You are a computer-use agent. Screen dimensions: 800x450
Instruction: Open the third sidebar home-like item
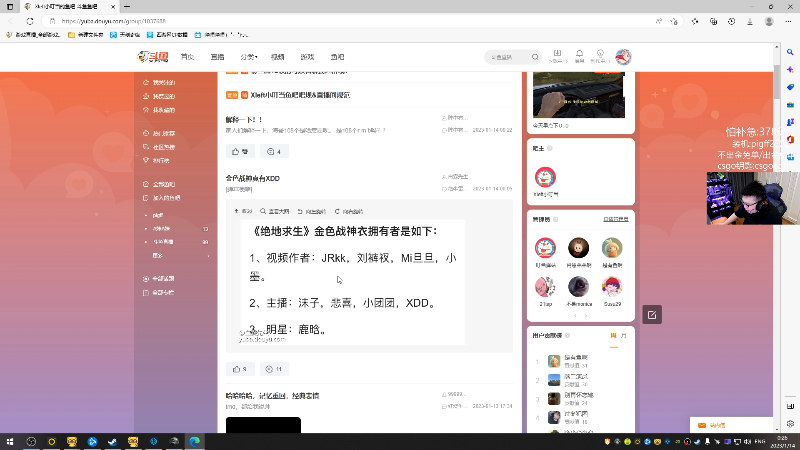(x=159, y=110)
